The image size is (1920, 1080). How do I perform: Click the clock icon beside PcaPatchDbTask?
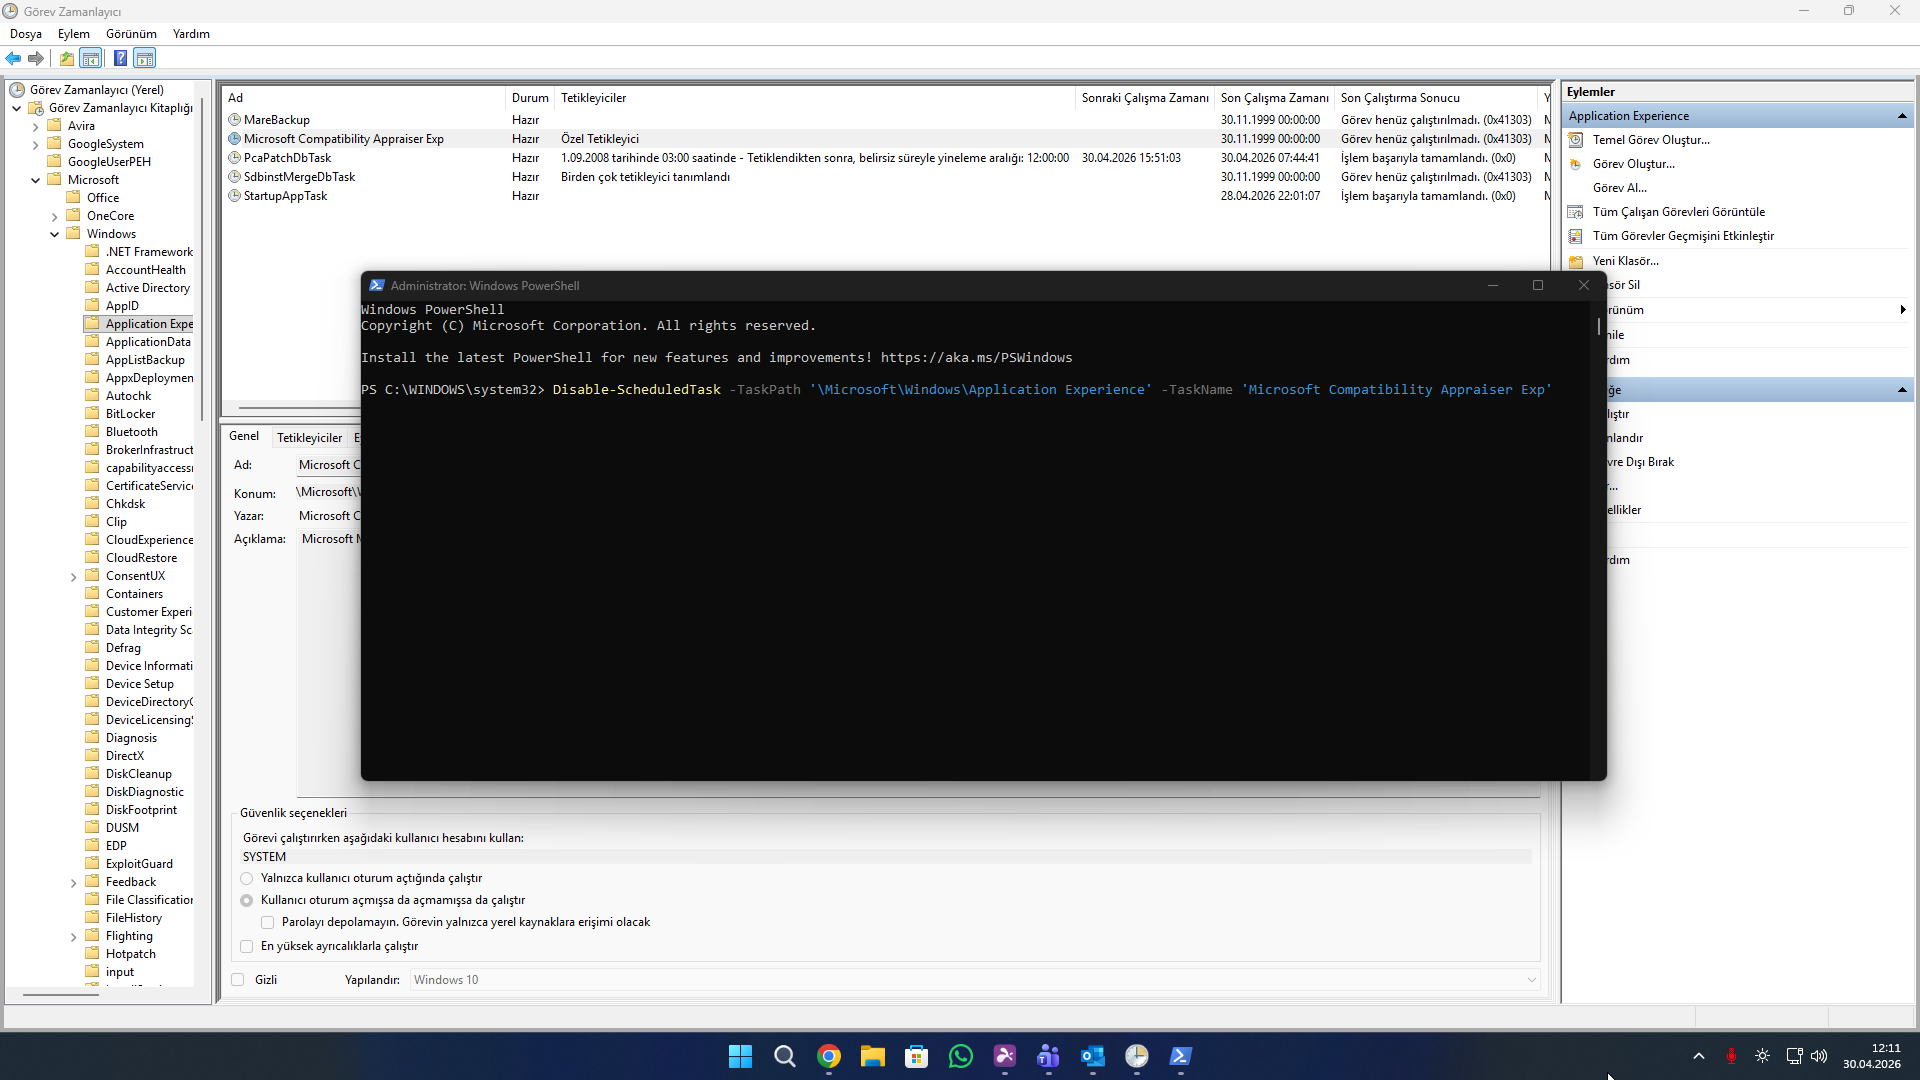pyautogui.click(x=235, y=158)
